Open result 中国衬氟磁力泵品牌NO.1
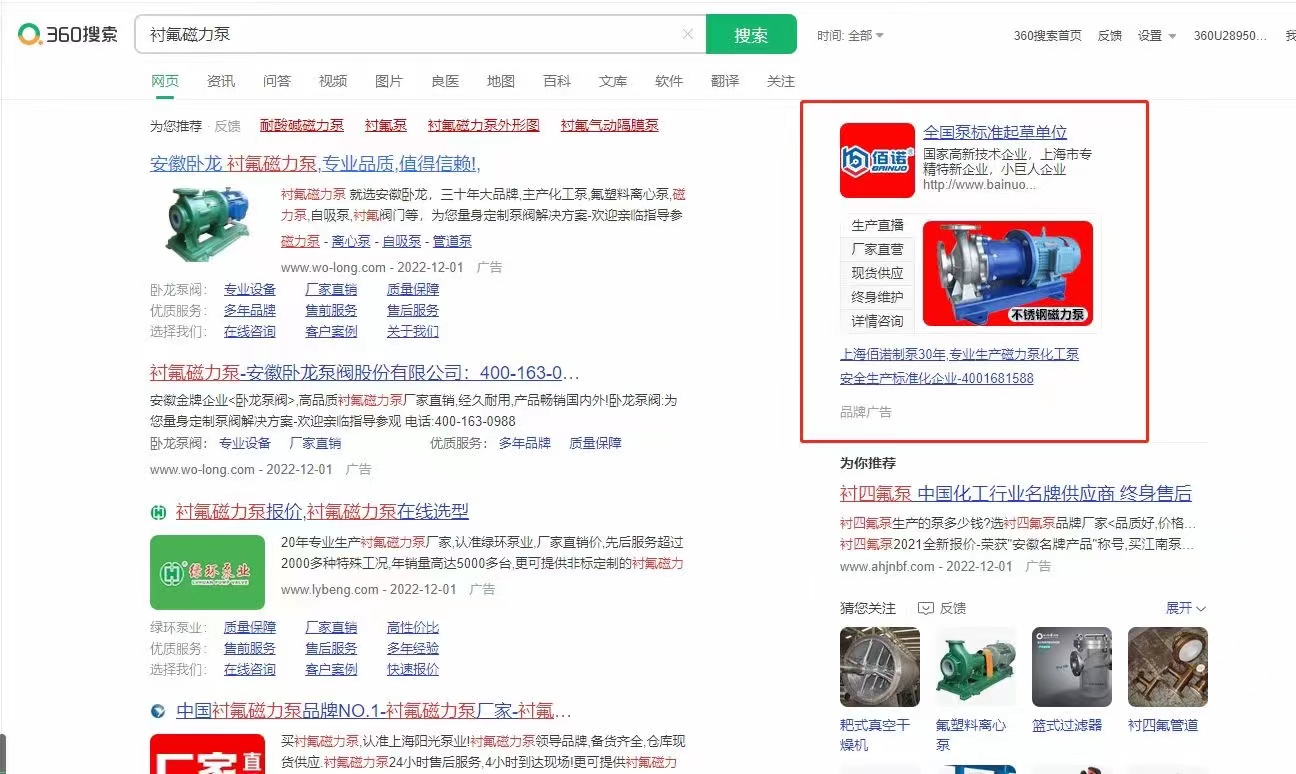The height and width of the screenshot is (774, 1296). pos(374,711)
